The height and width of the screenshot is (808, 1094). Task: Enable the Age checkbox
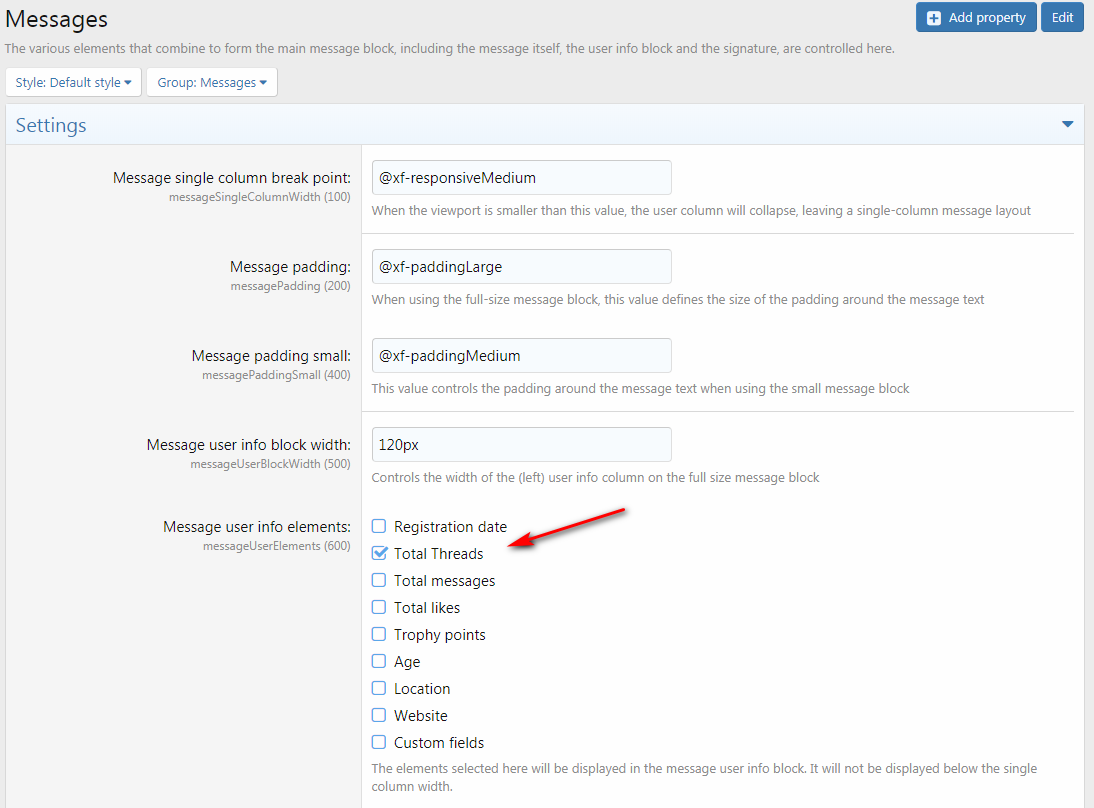pos(379,661)
